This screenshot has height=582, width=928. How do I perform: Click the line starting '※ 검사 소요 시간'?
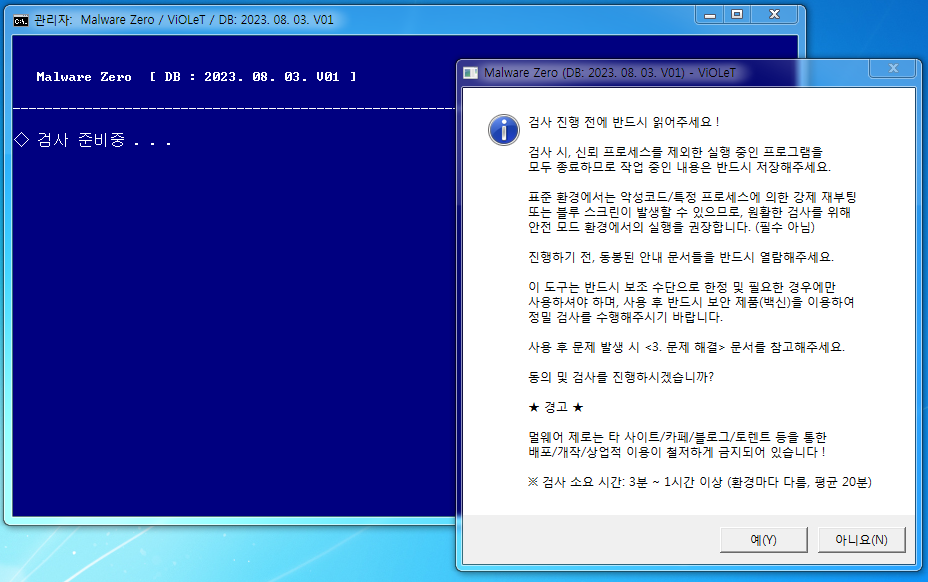tap(700, 482)
